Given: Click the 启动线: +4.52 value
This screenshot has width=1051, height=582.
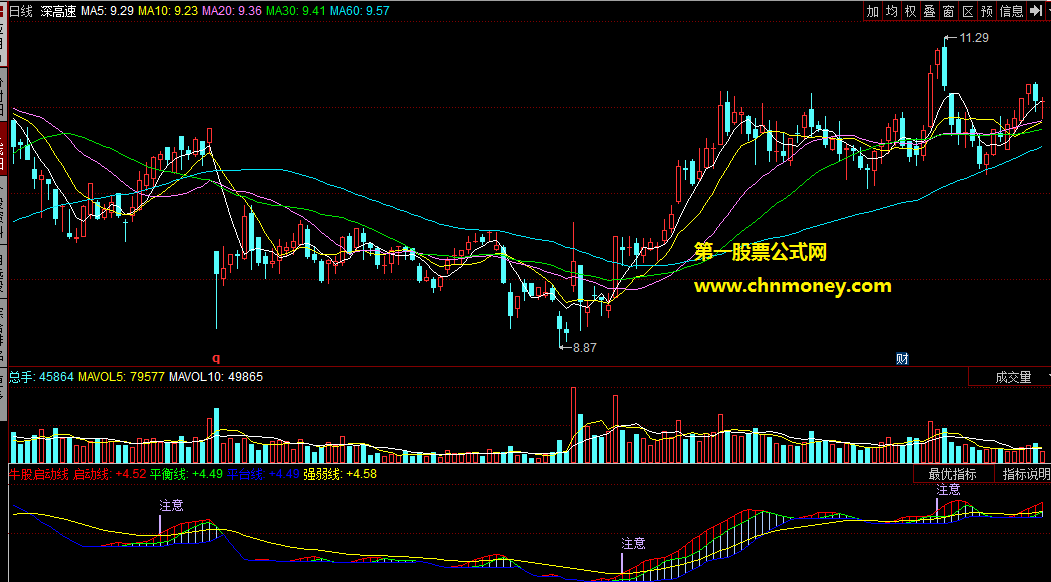Looking at the screenshot, I should [x=110, y=474].
